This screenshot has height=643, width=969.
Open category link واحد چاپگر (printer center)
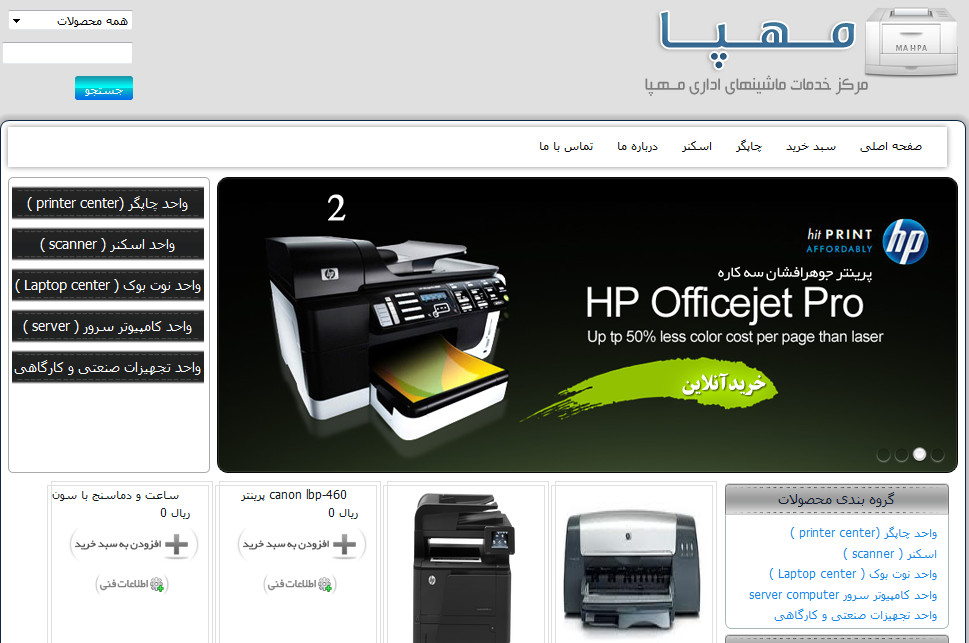tap(863, 533)
